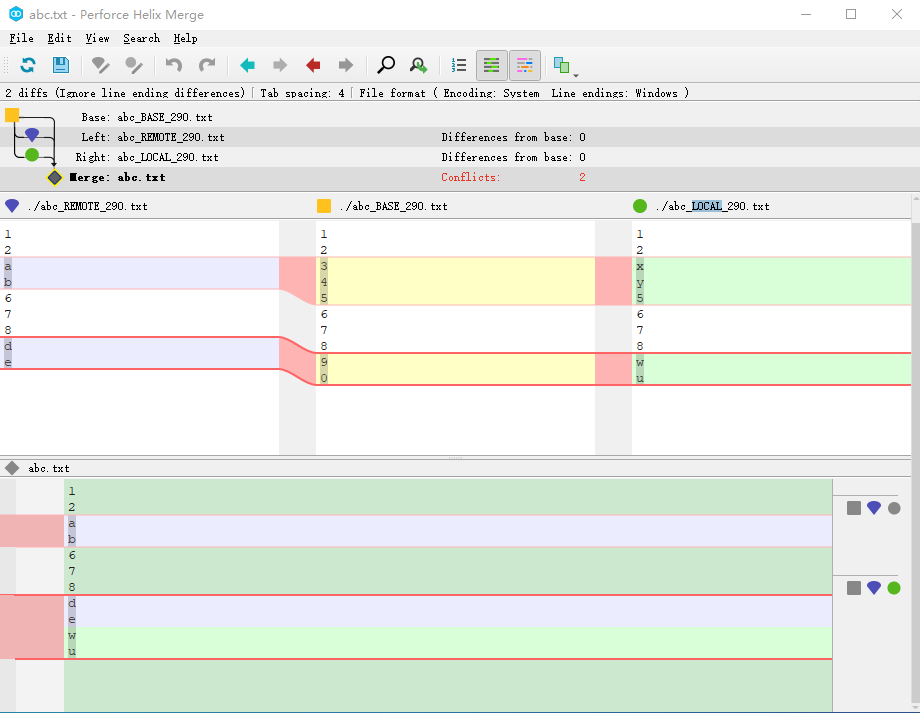
Task: Click the overlapping squares compare method icon
Action: [562, 65]
